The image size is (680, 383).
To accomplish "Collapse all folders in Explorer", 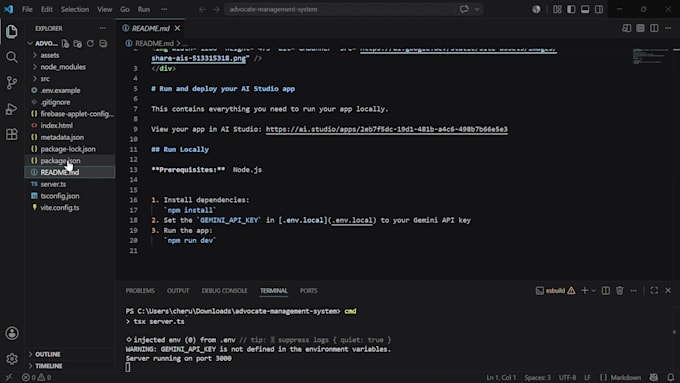I will pos(103,43).
